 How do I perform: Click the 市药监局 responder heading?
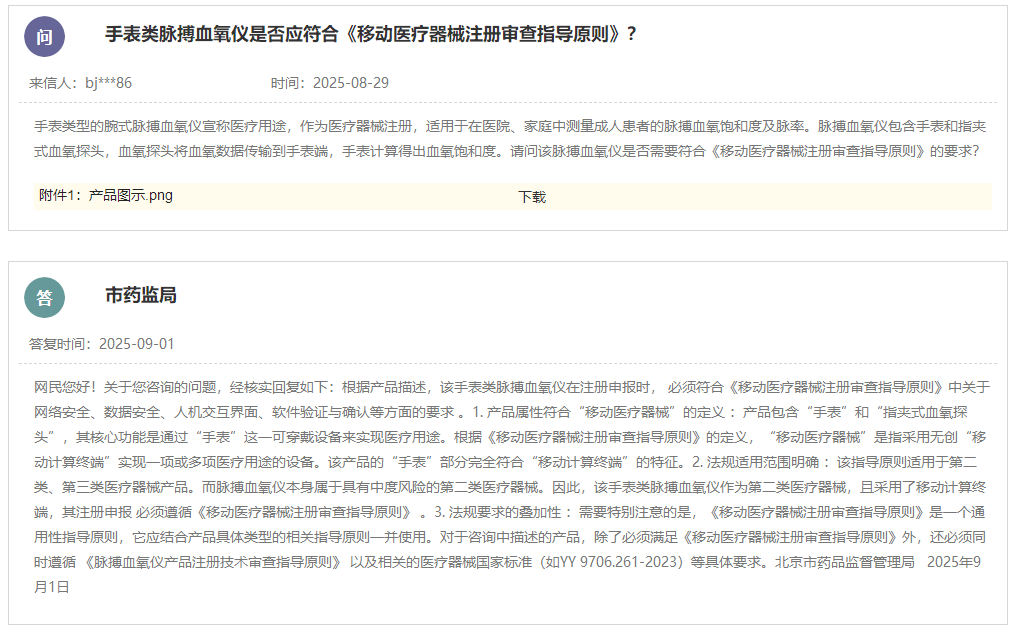coord(141,295)
